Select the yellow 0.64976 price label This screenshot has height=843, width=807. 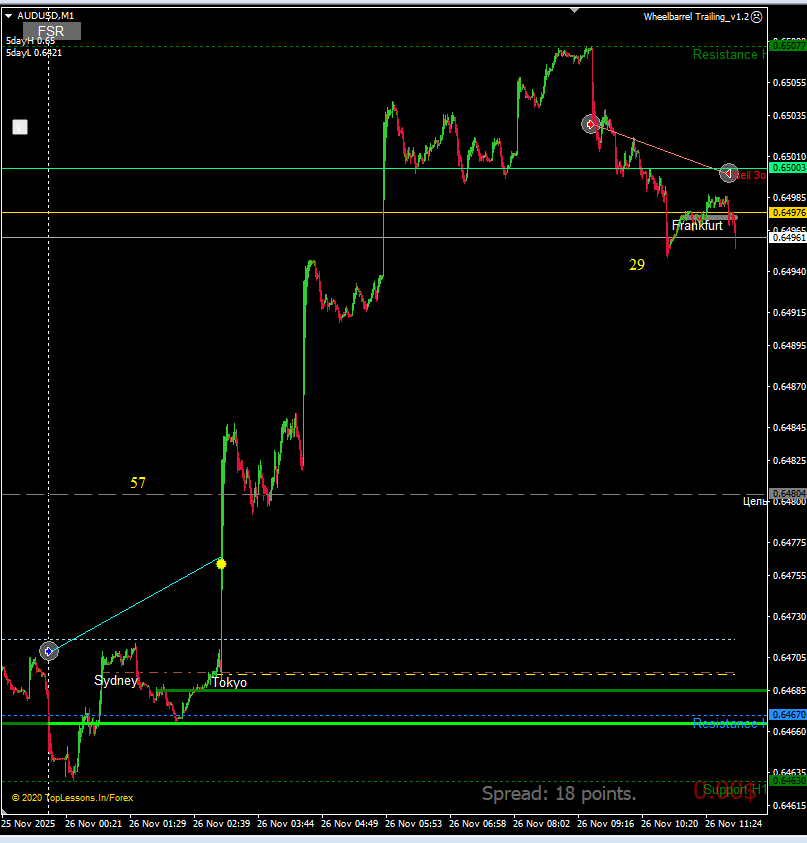[788, 213]
